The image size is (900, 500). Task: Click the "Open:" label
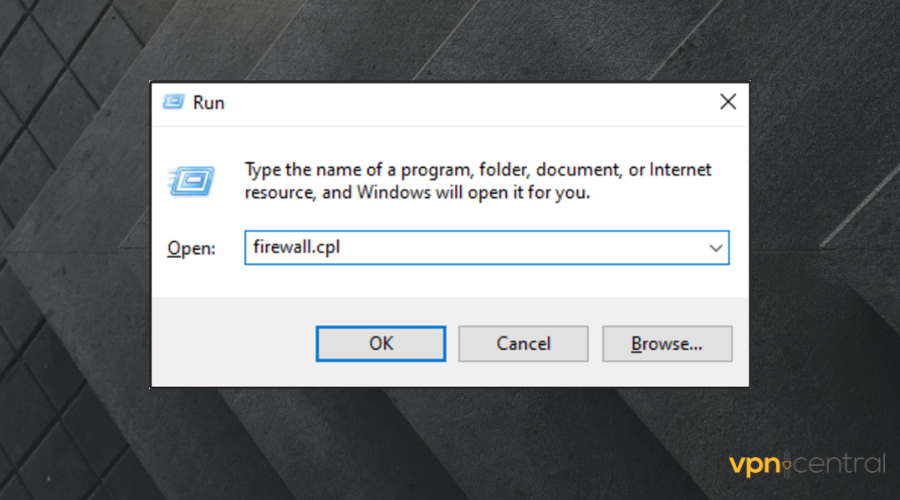[x=190, y=249]
